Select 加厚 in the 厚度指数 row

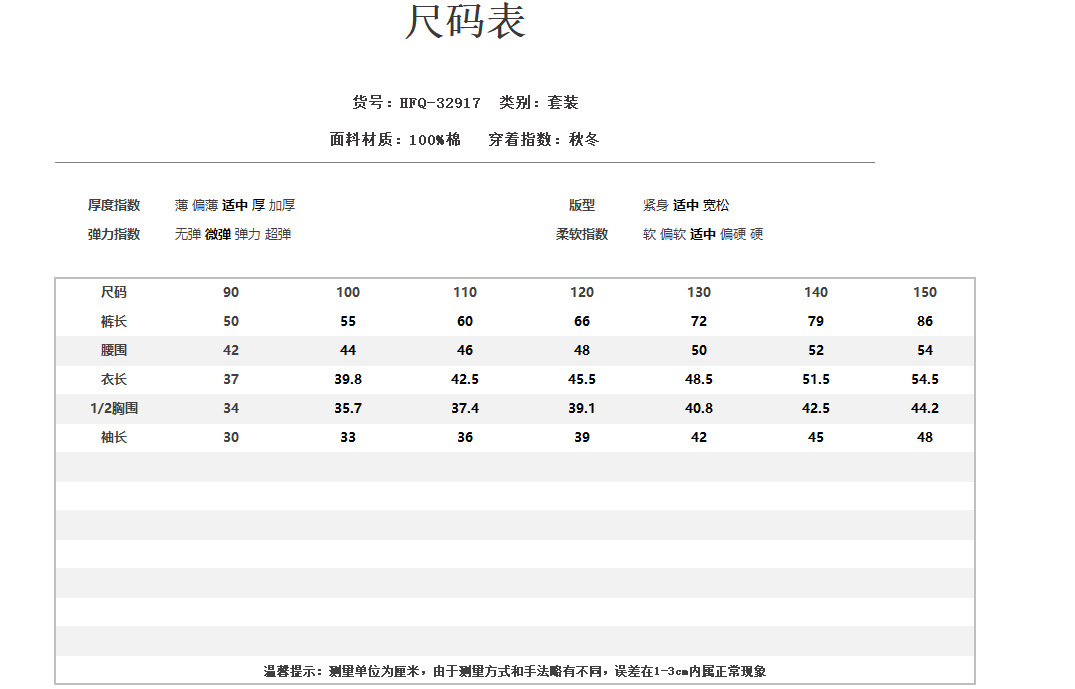(282, 205)
